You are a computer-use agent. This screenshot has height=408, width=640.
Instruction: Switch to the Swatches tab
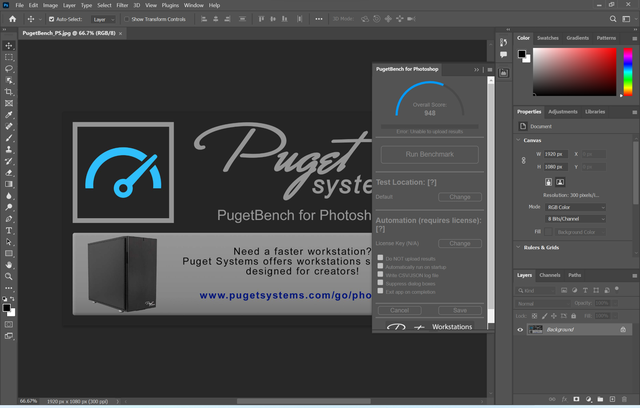pos(548,38)
